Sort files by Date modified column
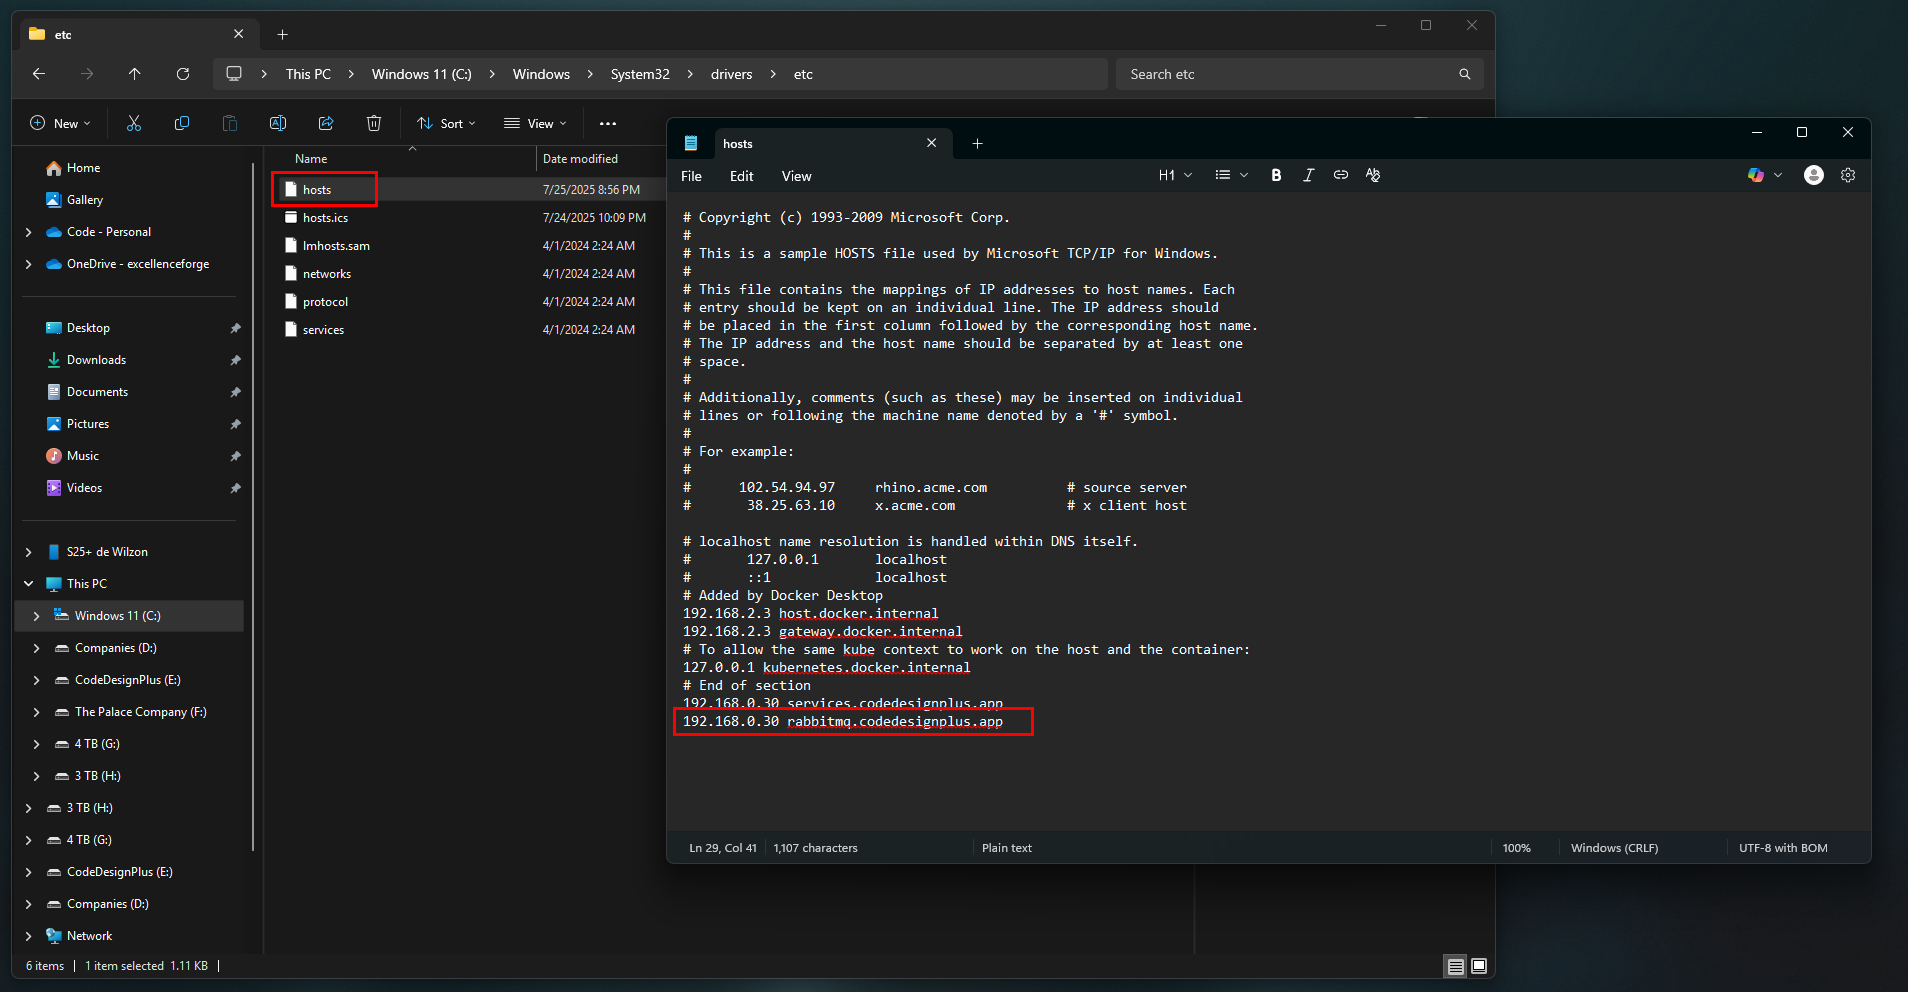 [x=580, y=159]
